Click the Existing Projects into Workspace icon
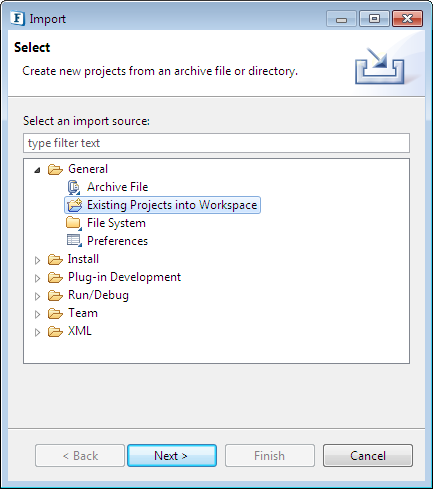This screenshot has height=489, width=433. (x=74, y=205)
